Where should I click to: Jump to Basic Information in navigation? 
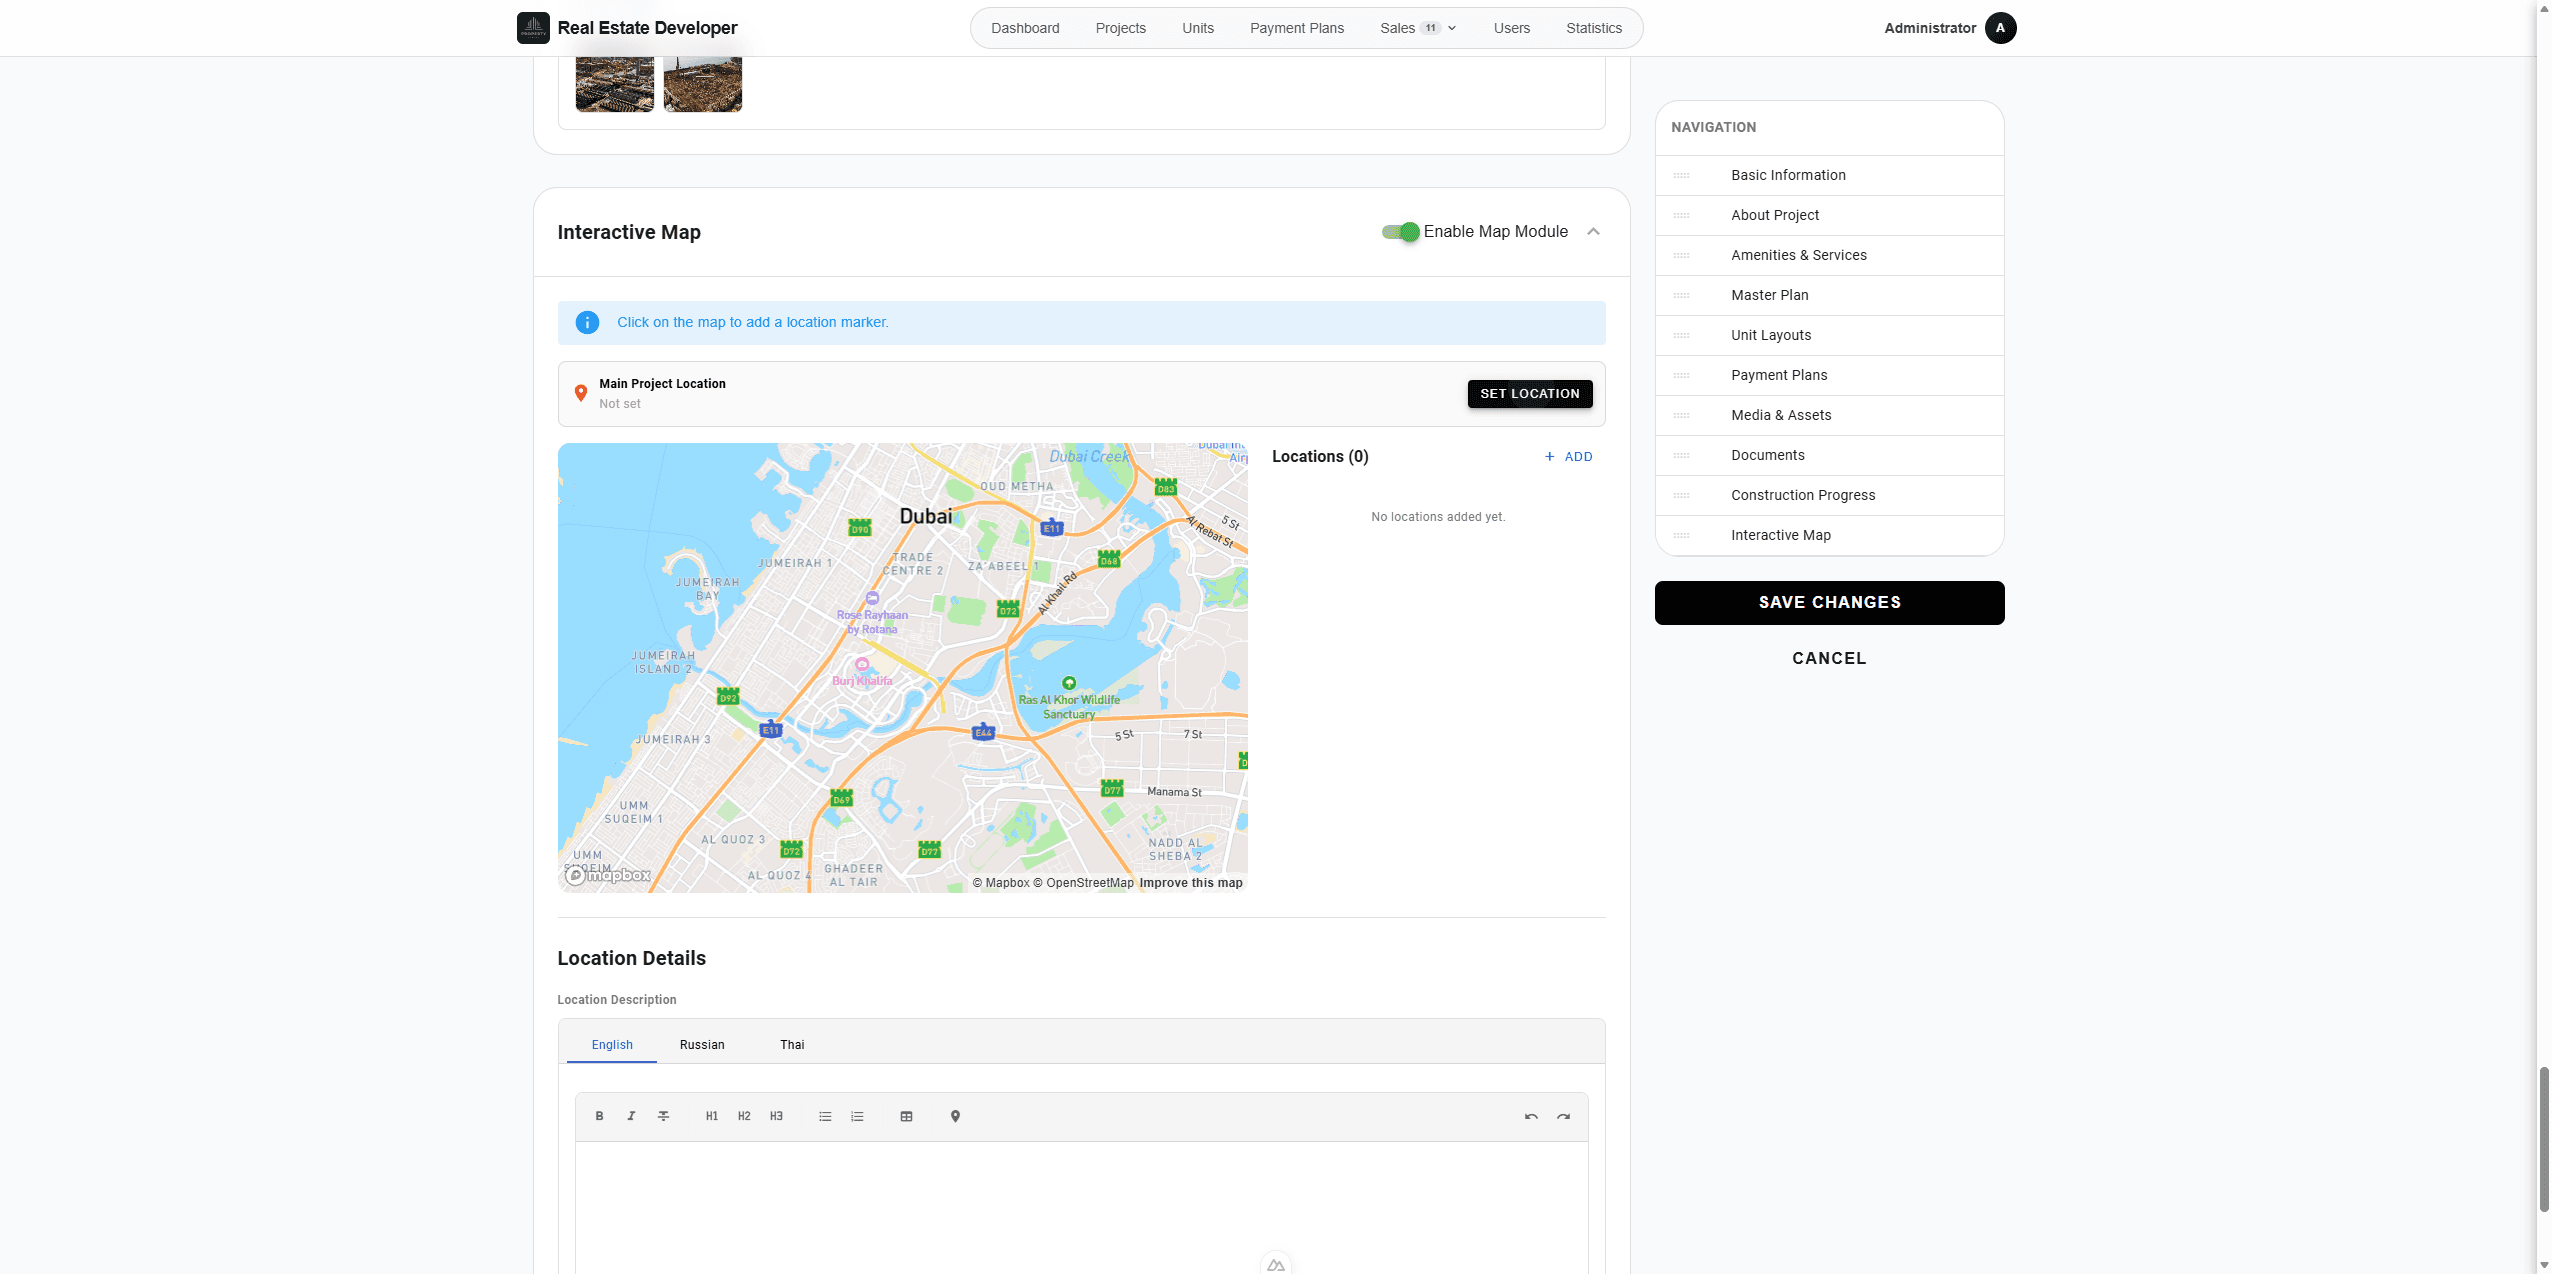pyautogui.click(x=1829, y=175)
